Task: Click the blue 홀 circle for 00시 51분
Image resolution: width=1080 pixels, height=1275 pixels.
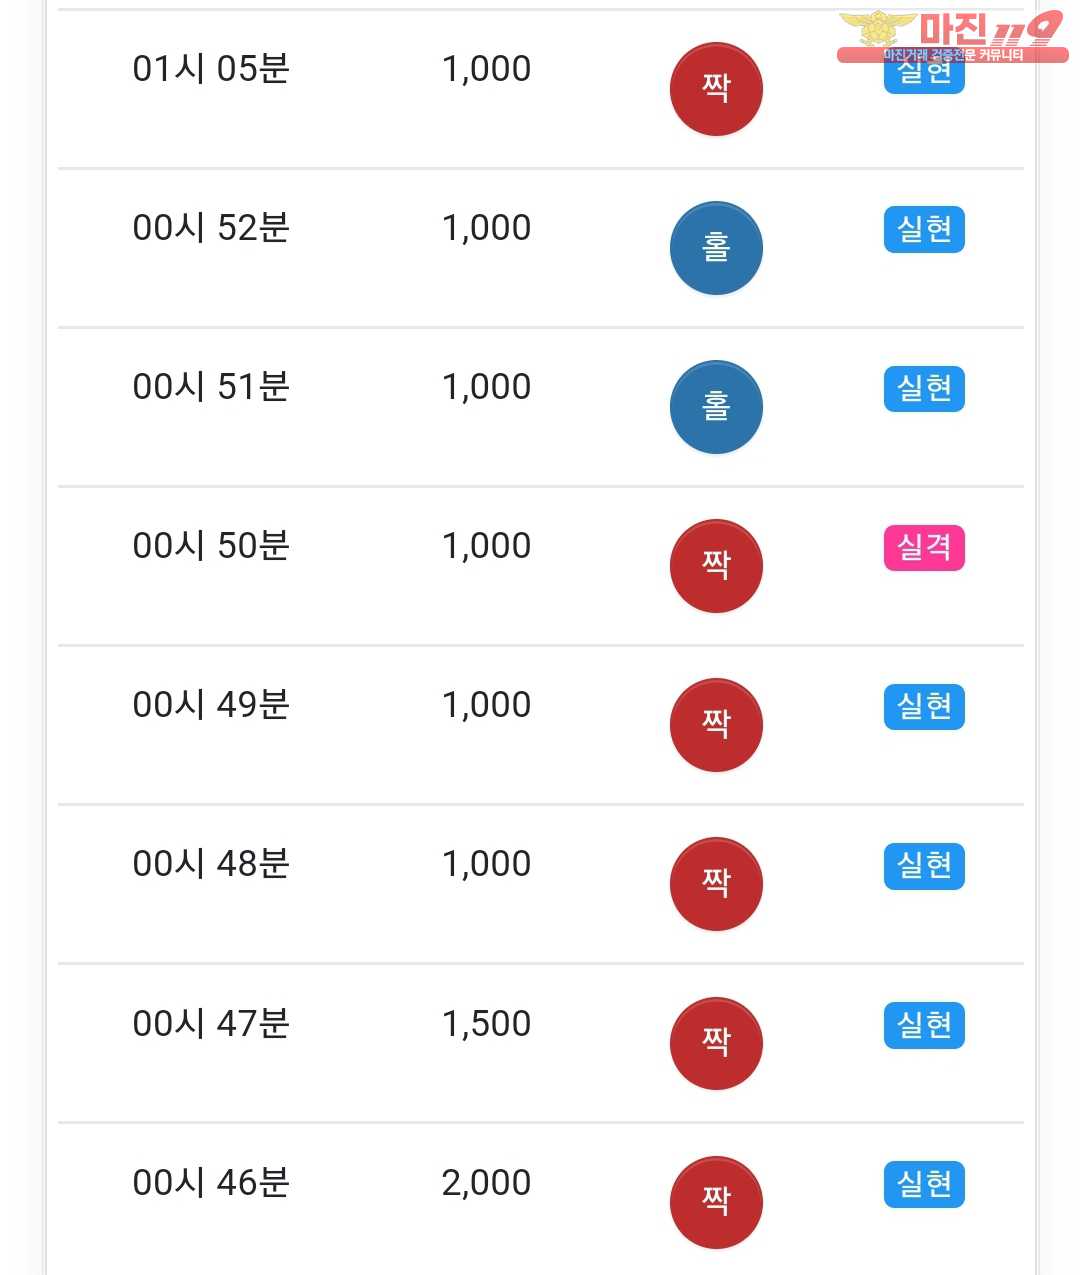Action: pyautogui.click(x=716, y=407)
